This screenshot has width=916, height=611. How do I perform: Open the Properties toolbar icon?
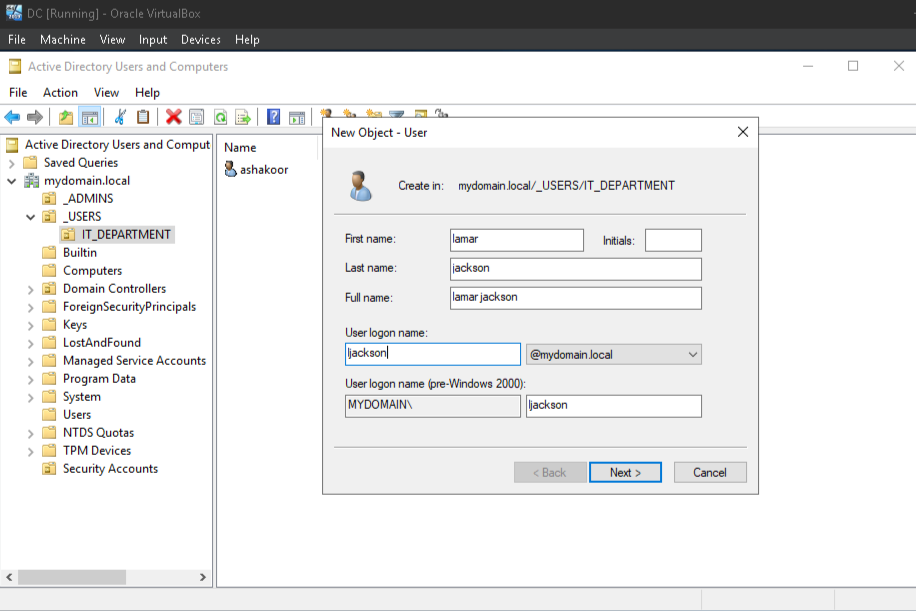tap(197, 117)
